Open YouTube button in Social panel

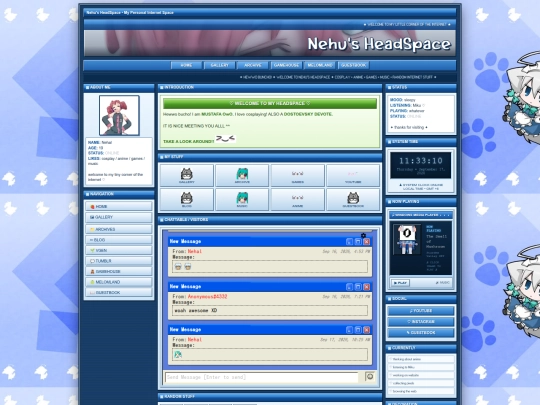point(421,311)
